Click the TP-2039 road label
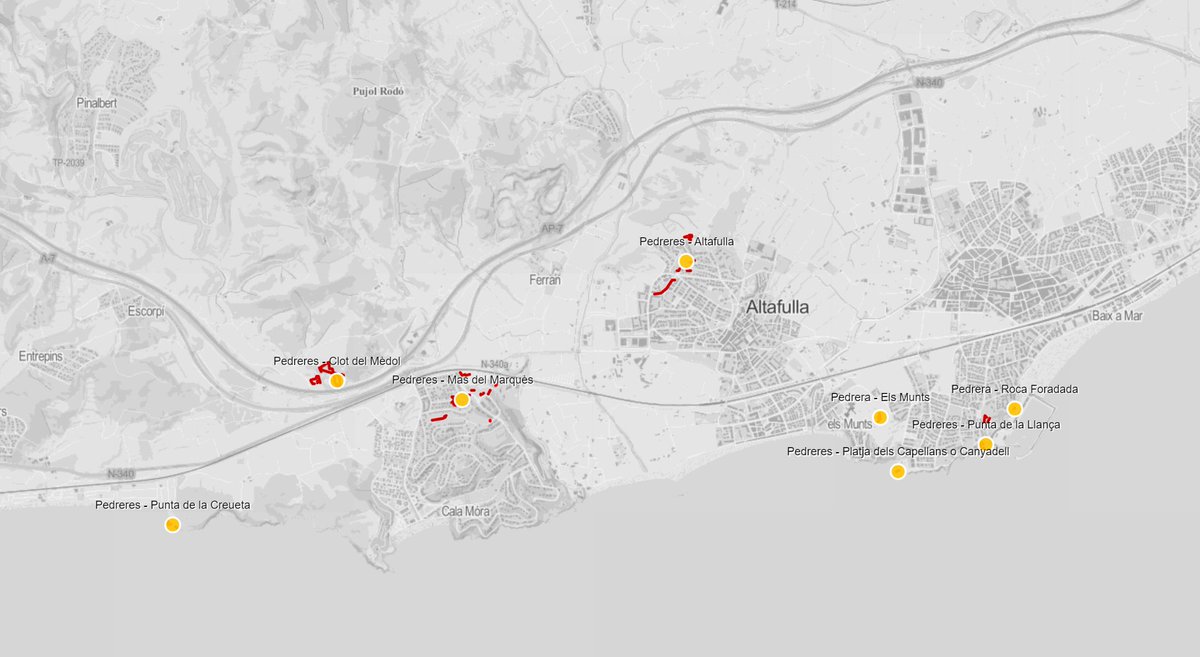The height and width of the screenshot is (657, 1200). (71, 162)
